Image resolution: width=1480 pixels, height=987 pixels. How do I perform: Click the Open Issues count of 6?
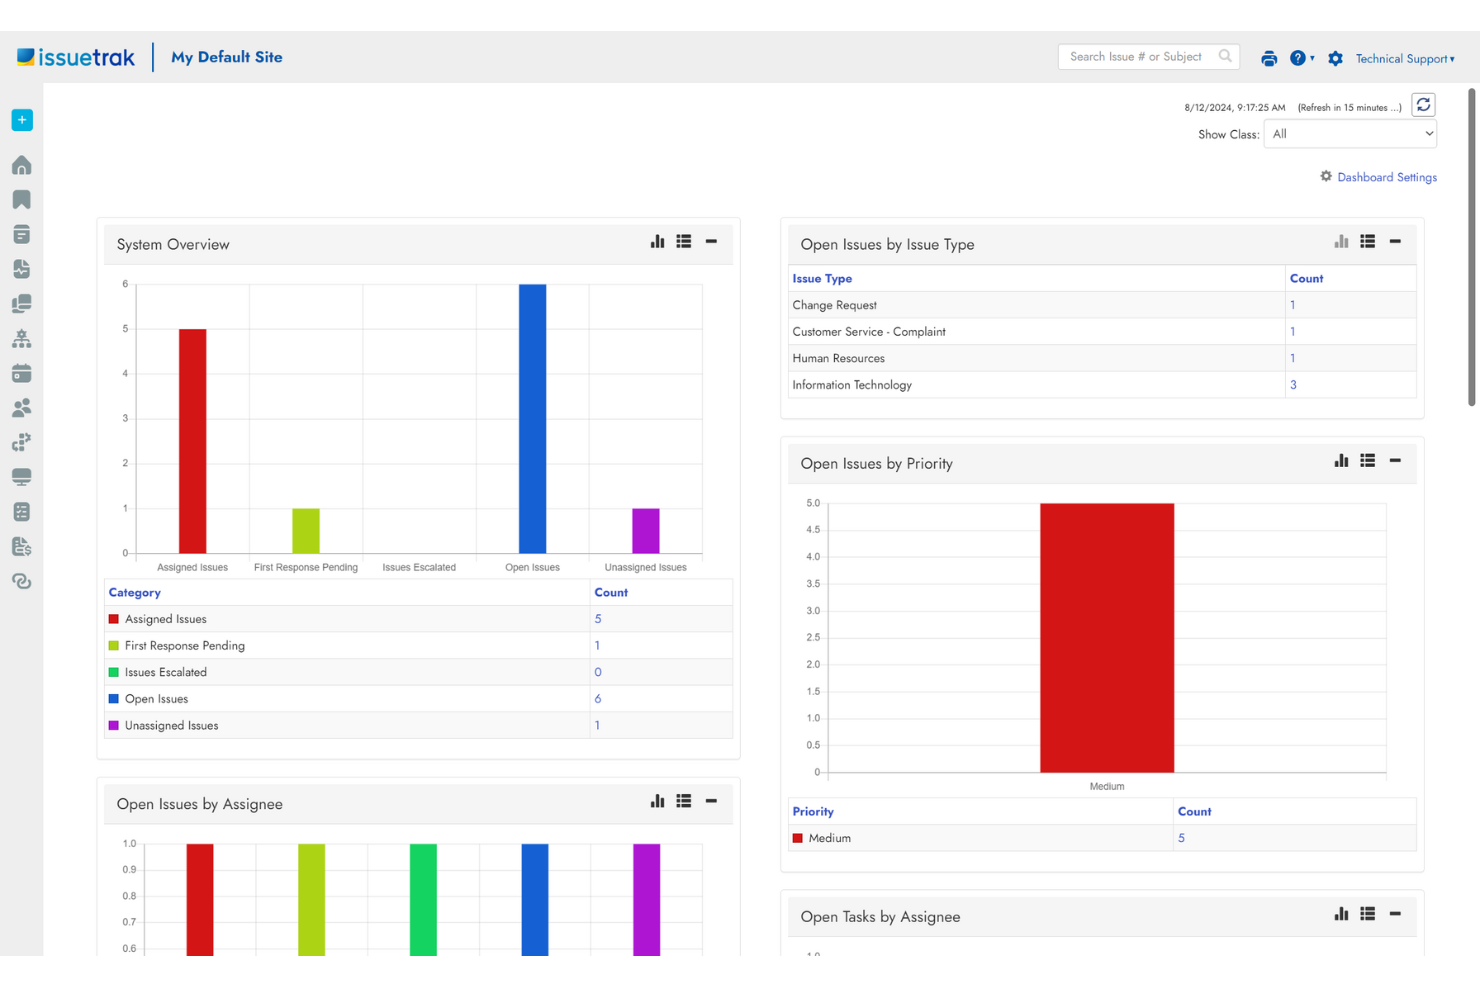coord(597,698)
